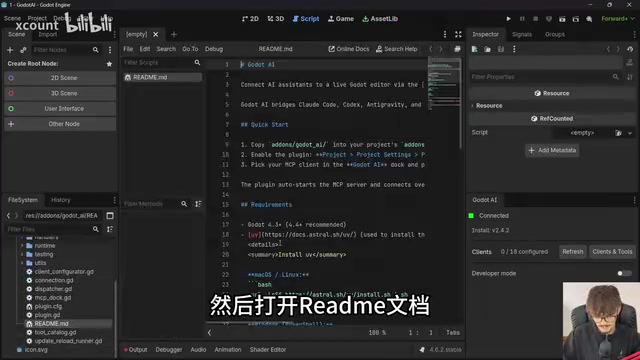Screen dimensions: 640x360
Task: Open the script Debug menu
Action: click(214, 49)
